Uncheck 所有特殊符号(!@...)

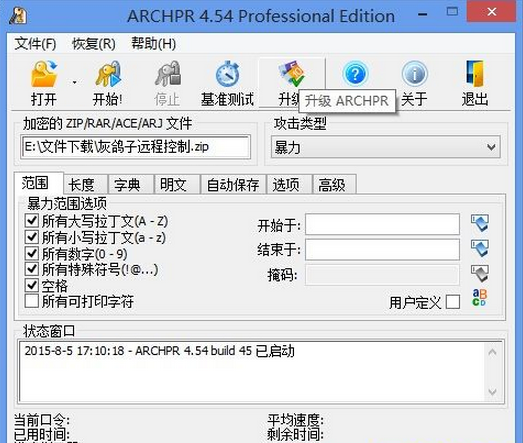[x=32, y=269]
